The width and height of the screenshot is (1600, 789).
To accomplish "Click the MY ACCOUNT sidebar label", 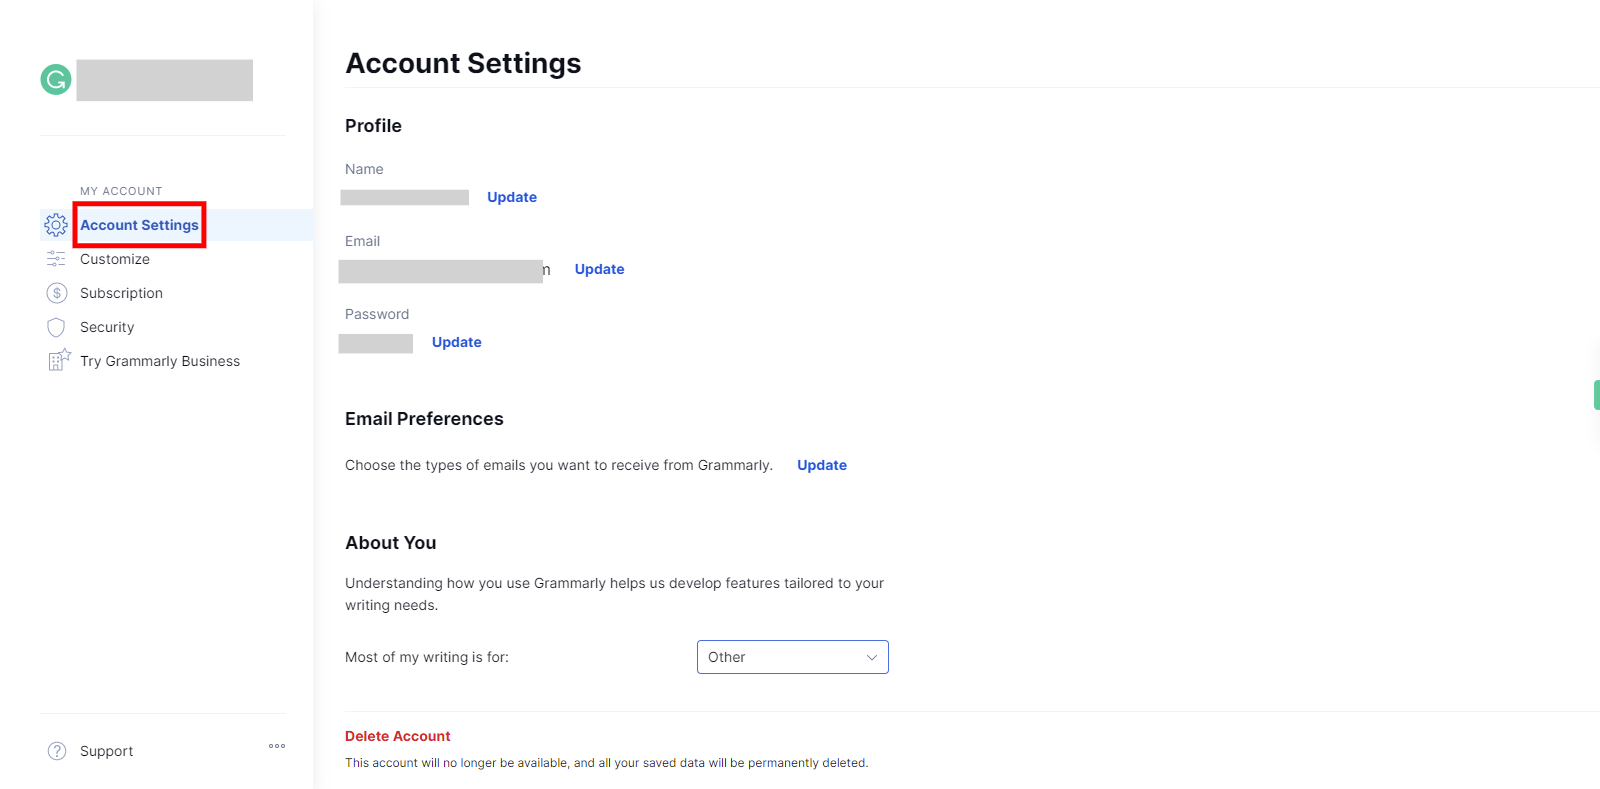I will [121, 191].
